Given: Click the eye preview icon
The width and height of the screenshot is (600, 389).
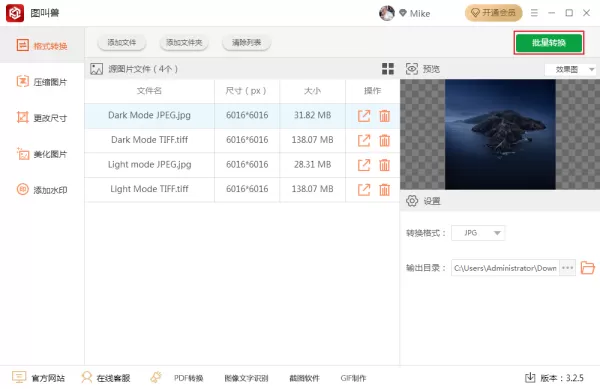Looking at the screenshot, I should [412, 69].
